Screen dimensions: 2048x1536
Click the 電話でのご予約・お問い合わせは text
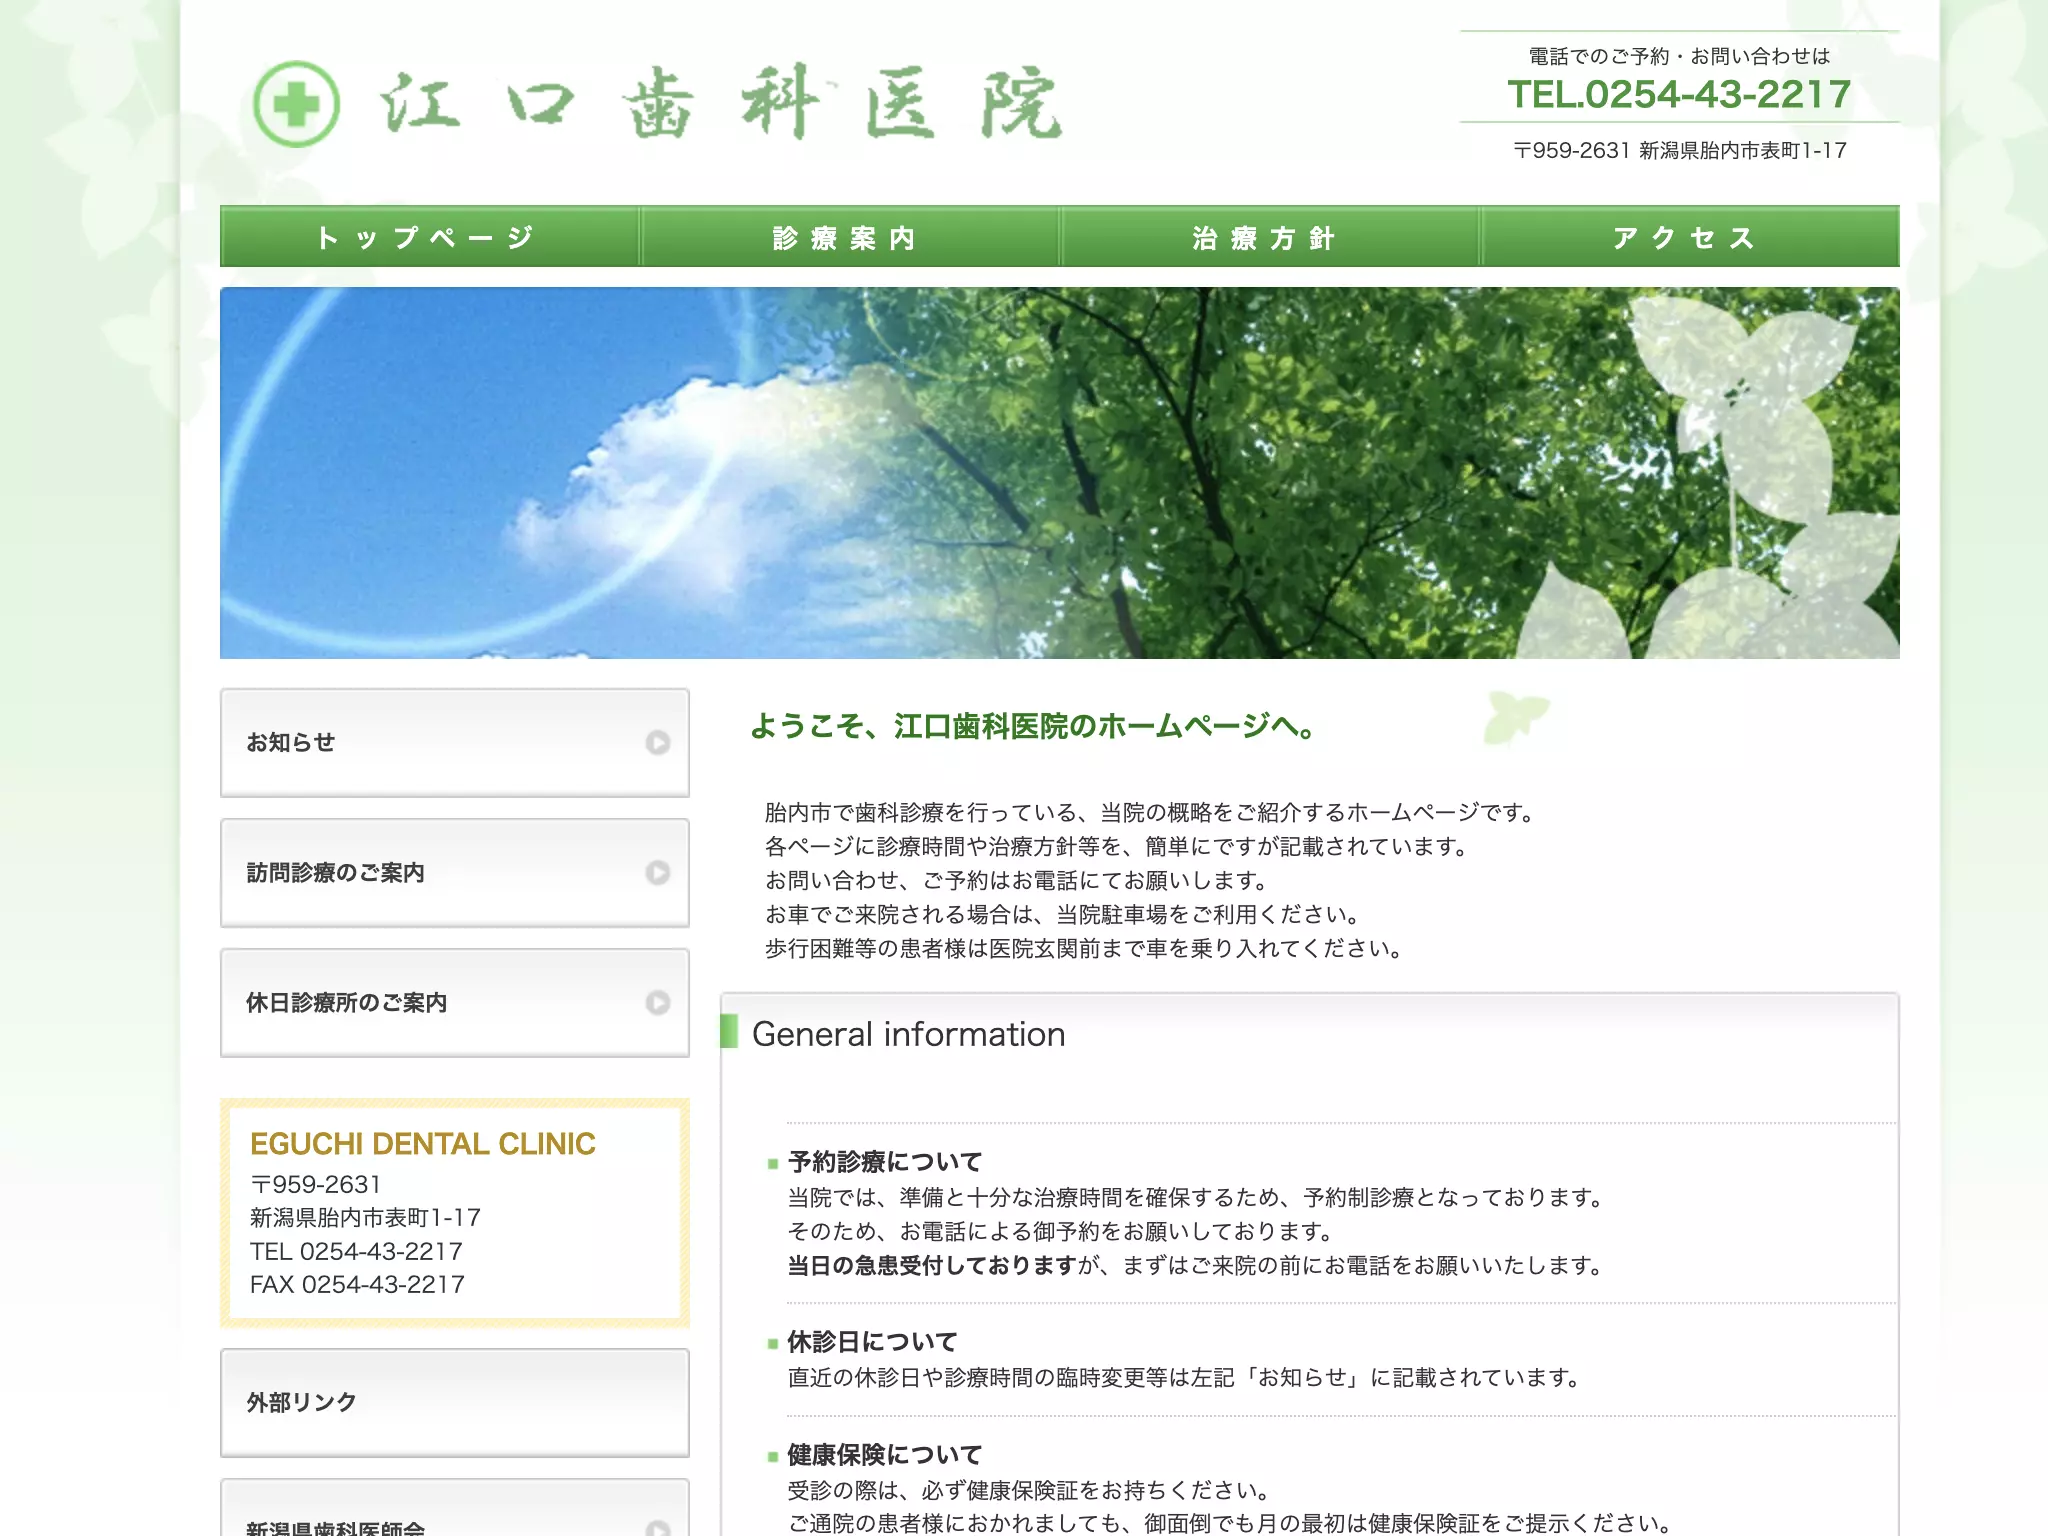coord(1679,56)
